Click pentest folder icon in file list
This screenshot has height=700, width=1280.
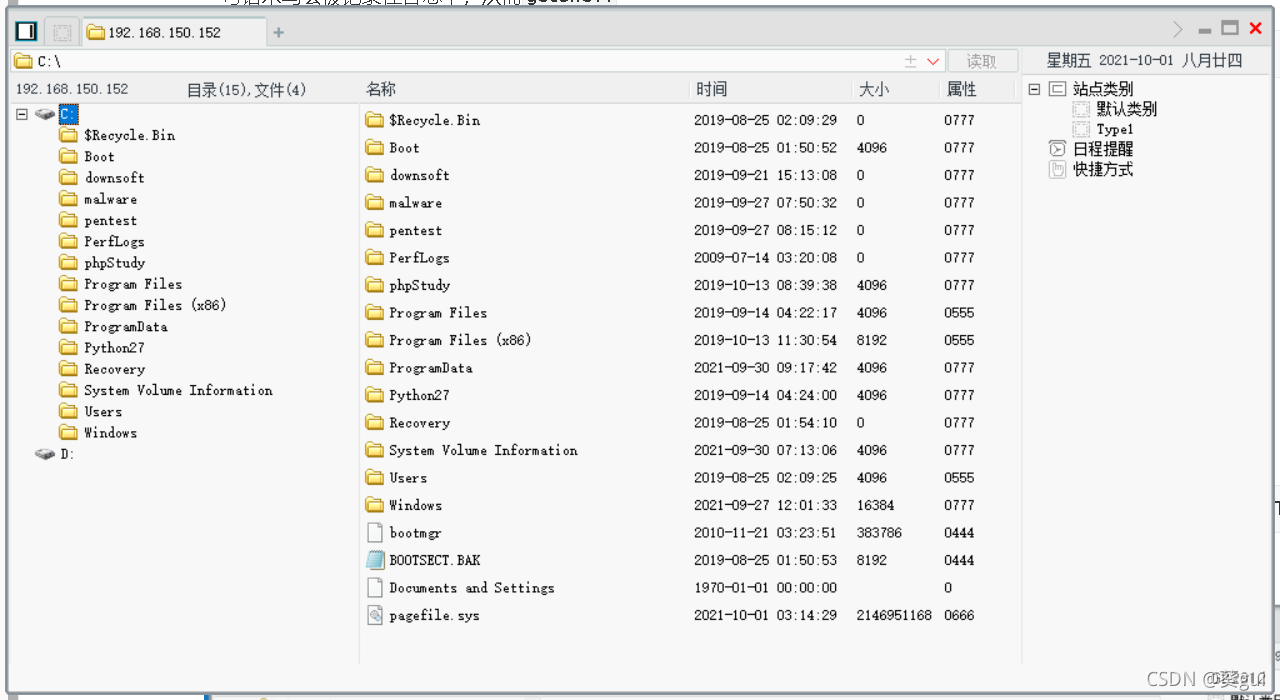(x=375, y=230)
